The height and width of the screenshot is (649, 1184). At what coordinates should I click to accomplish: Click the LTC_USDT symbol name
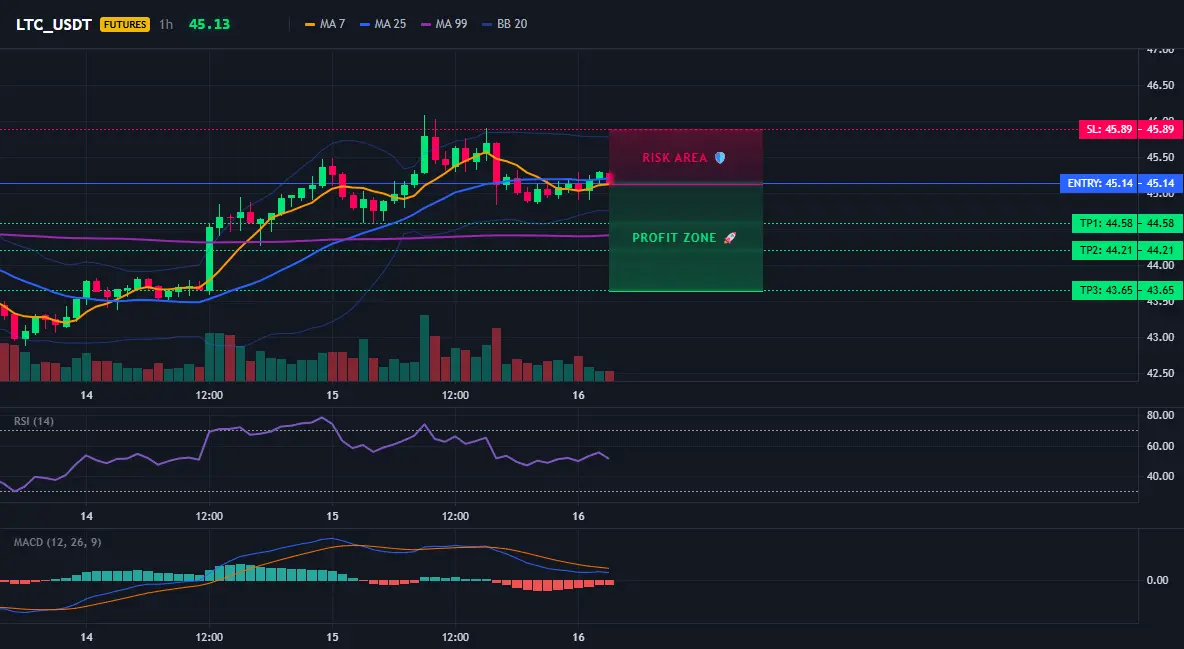(x=54, y=24)
